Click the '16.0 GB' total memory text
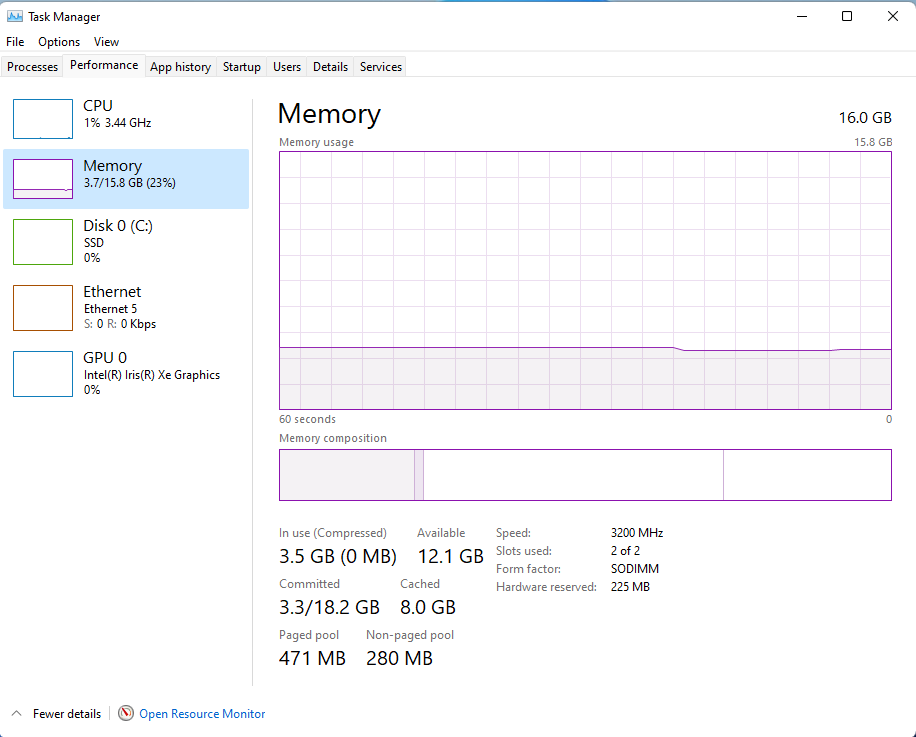The image size is (916, 737). click(865, 118)
